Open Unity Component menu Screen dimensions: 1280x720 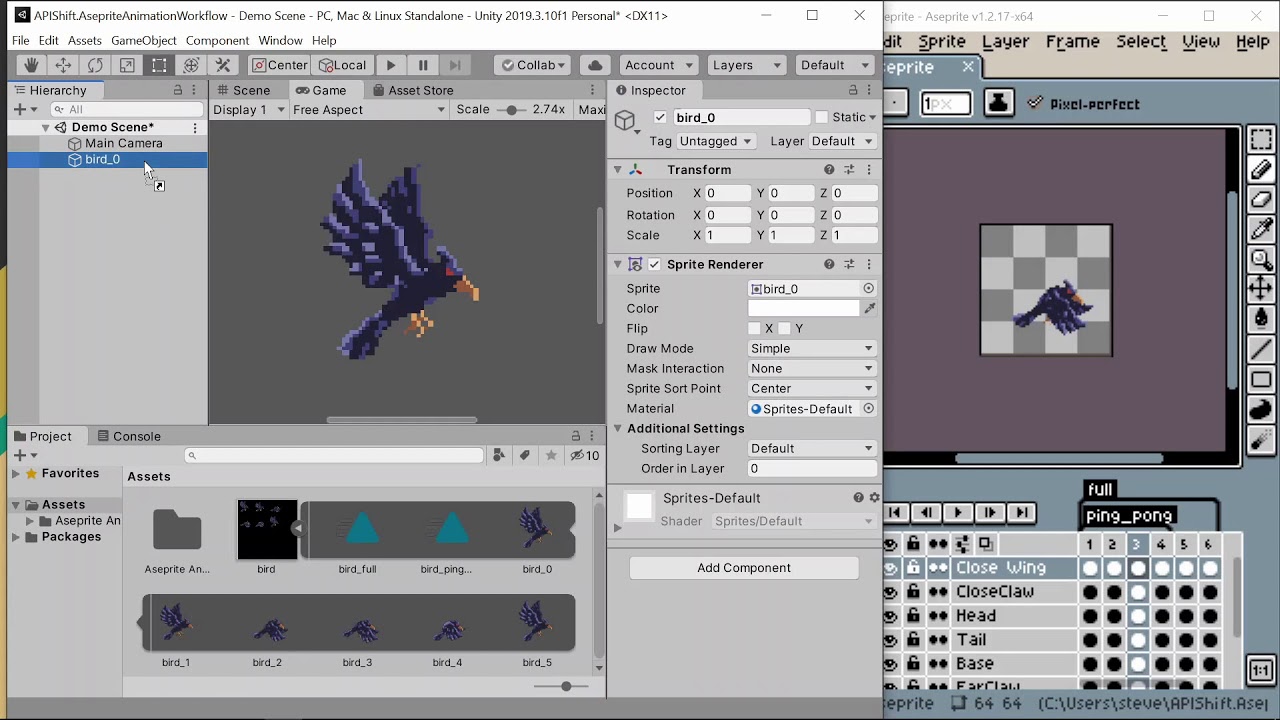tap(217, 40)
